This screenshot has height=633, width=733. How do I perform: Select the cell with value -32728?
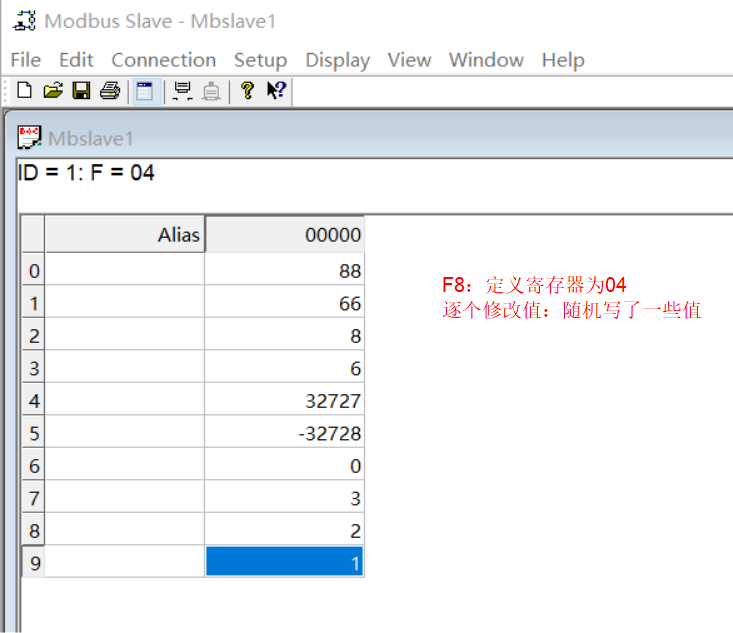coord(285,432)
